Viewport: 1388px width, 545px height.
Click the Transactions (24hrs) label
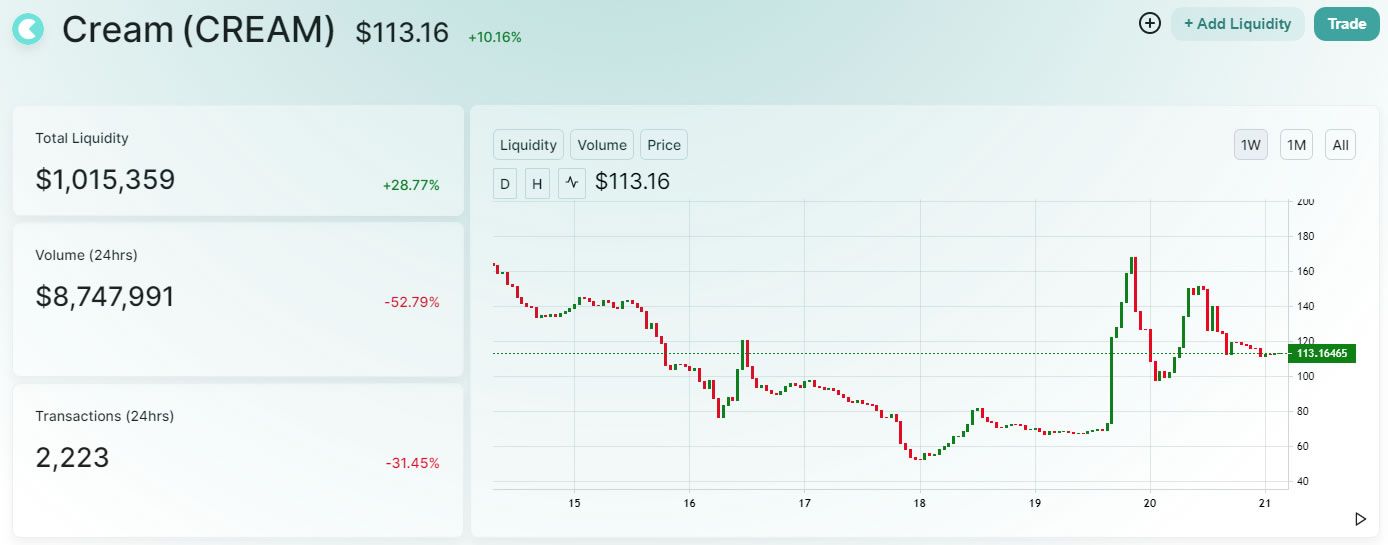point(105,416)
